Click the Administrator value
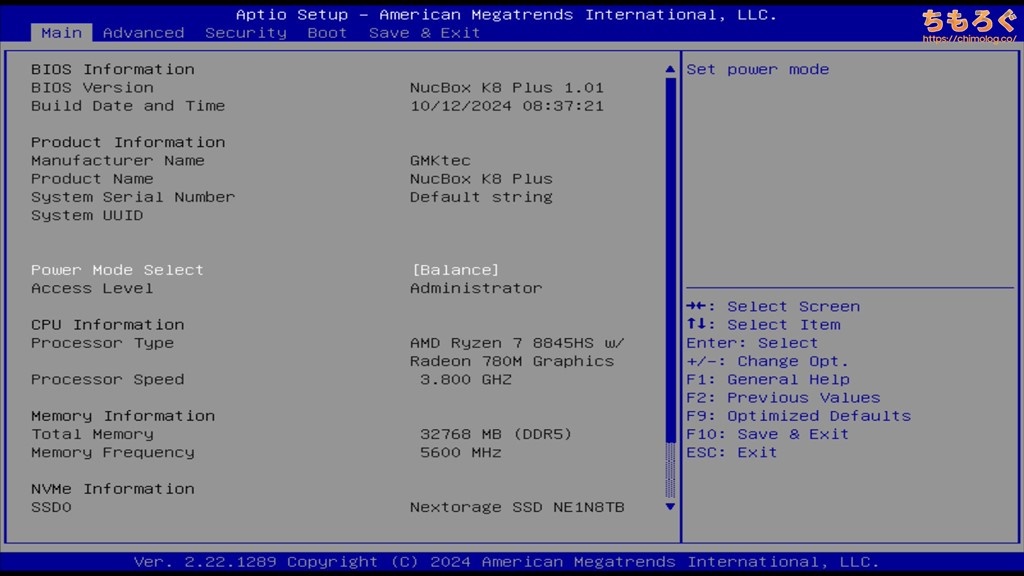The image size is (1024, 576). coord(476,288)
